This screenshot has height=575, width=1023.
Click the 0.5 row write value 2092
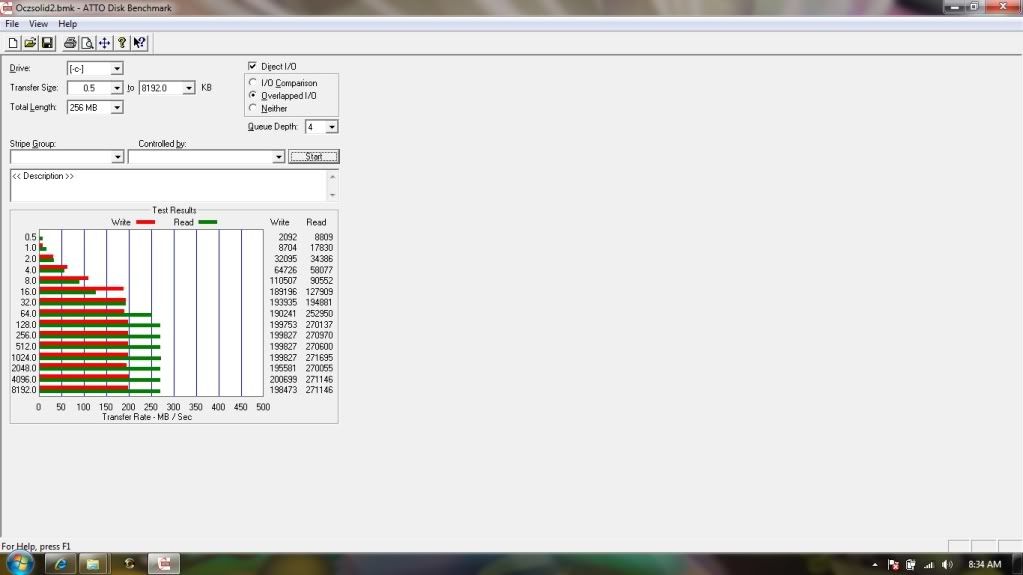coord(287,238)
